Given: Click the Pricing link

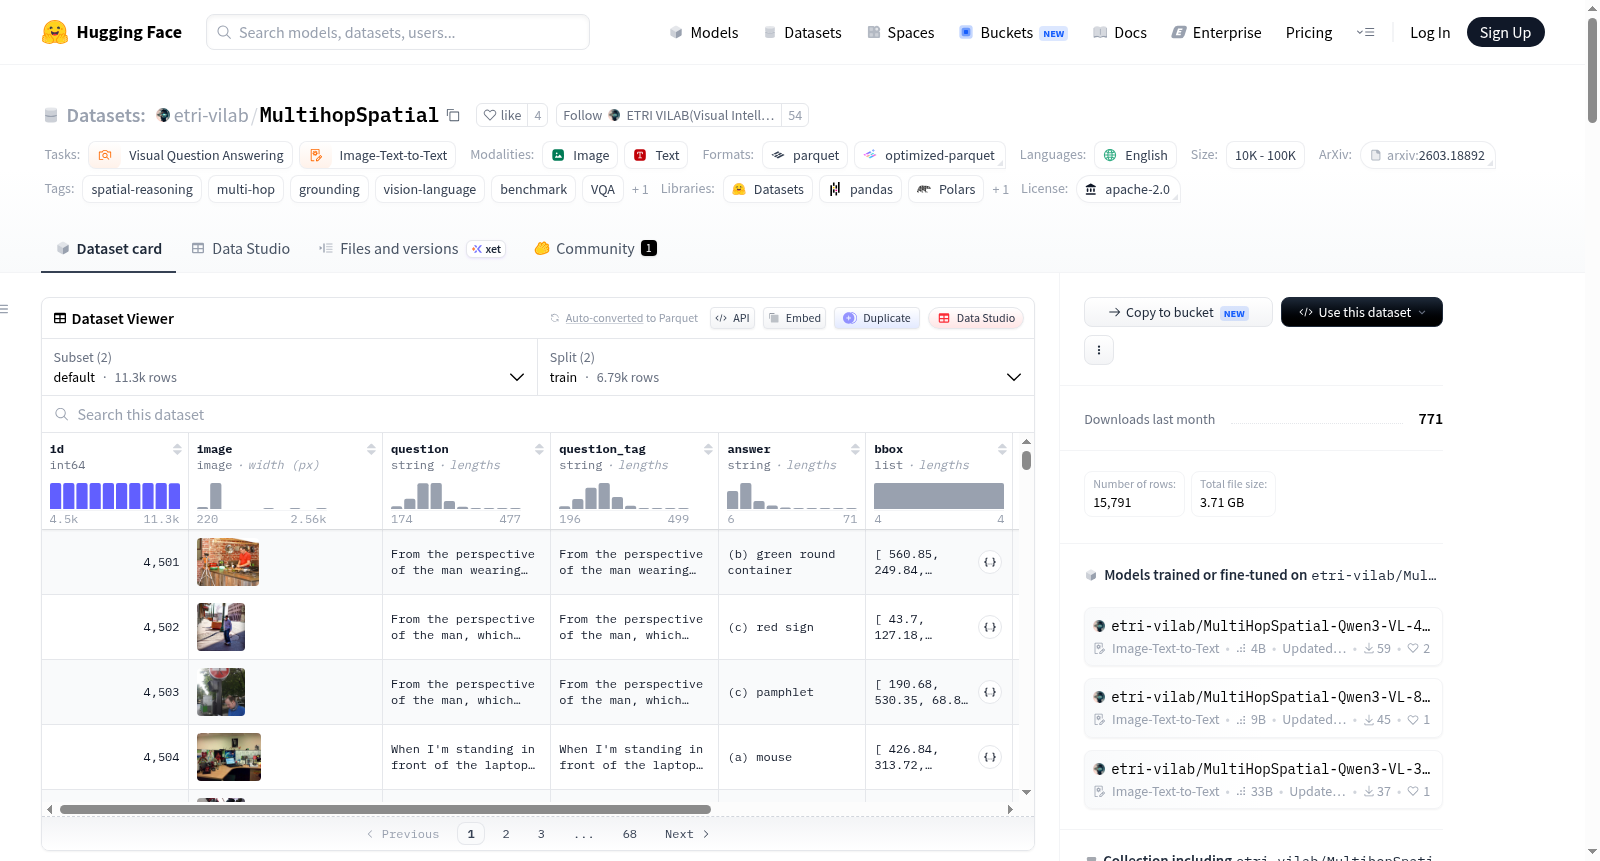Looking at the screenshot, I should pyautogui.click(x=1309, y=32).
